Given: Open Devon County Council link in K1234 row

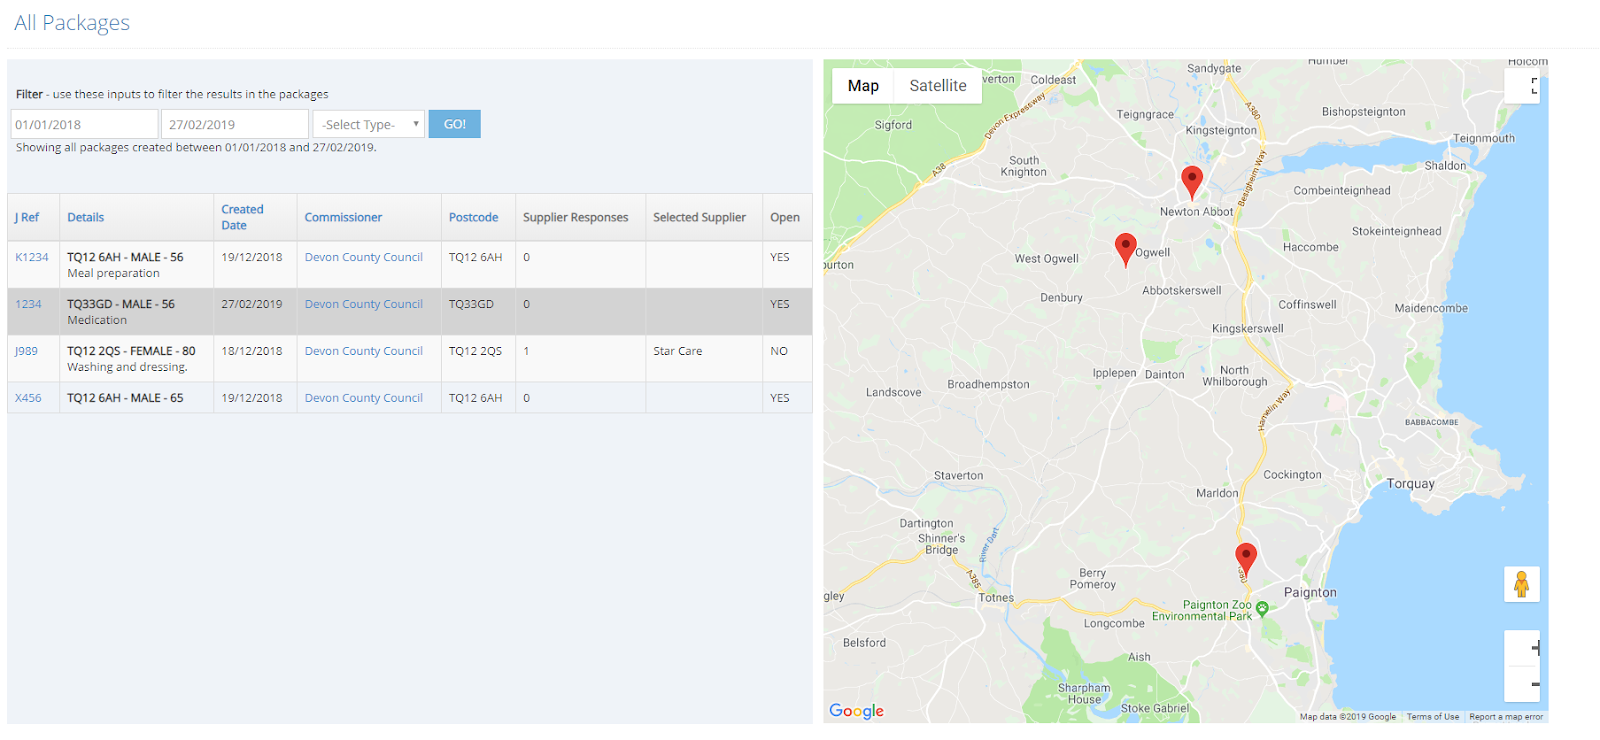Looking at the screenshot, I should click(x=364, y=257).
